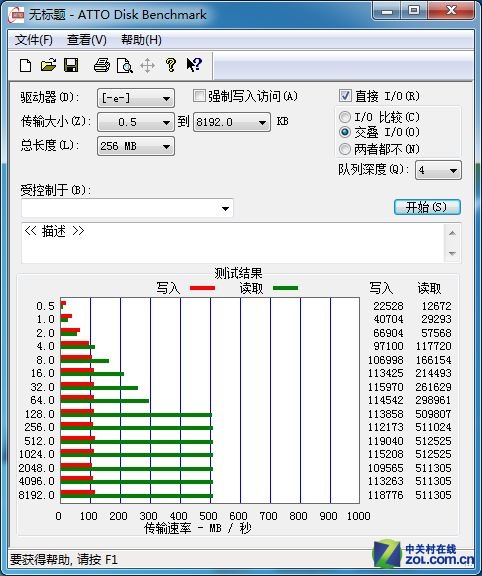Click inside the 描述 description text box
Image resolution: width=482 pixels, height=576 pixels.
coord(233,243)
